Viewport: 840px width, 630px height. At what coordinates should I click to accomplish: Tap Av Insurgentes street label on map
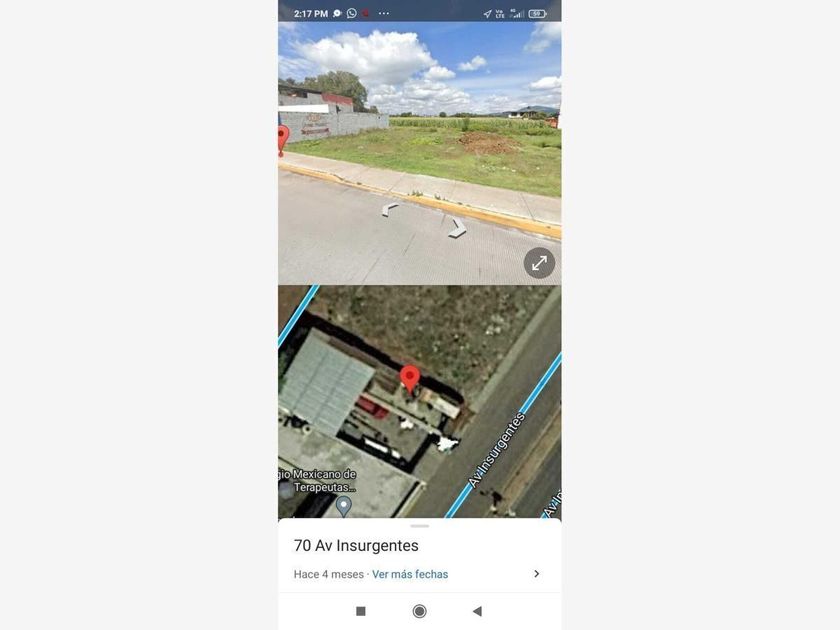click(x=497, y=450)
